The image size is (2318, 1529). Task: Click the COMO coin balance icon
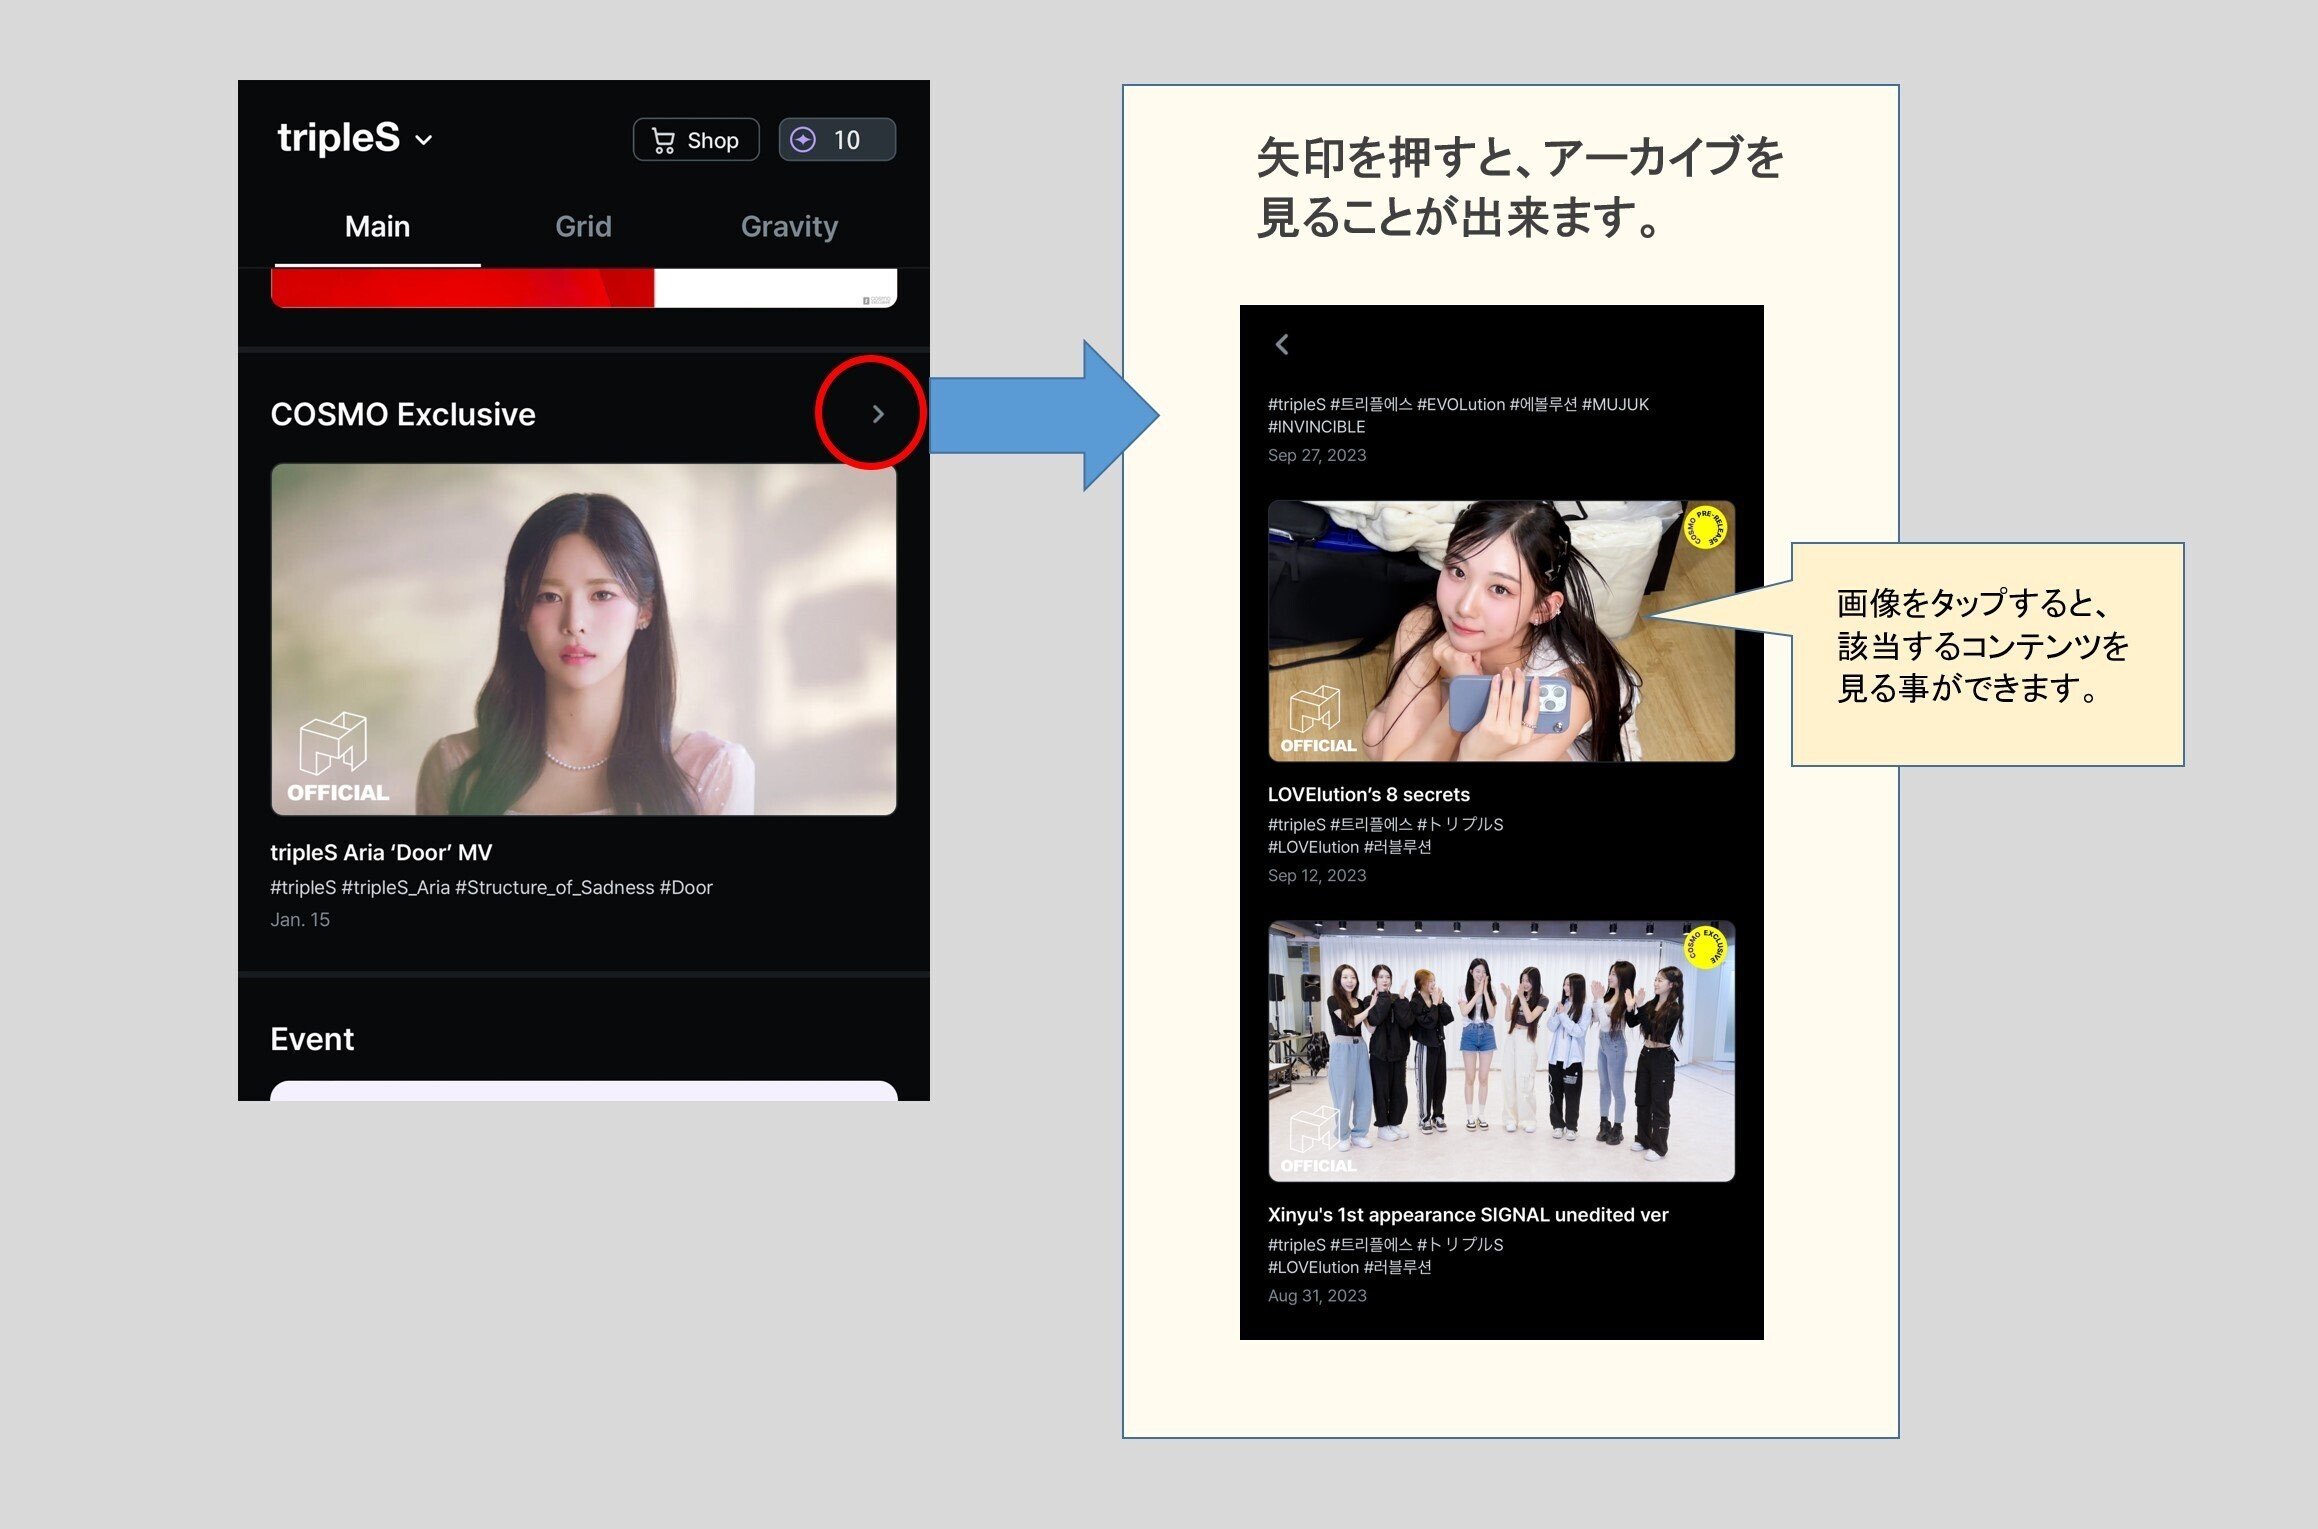803,140
